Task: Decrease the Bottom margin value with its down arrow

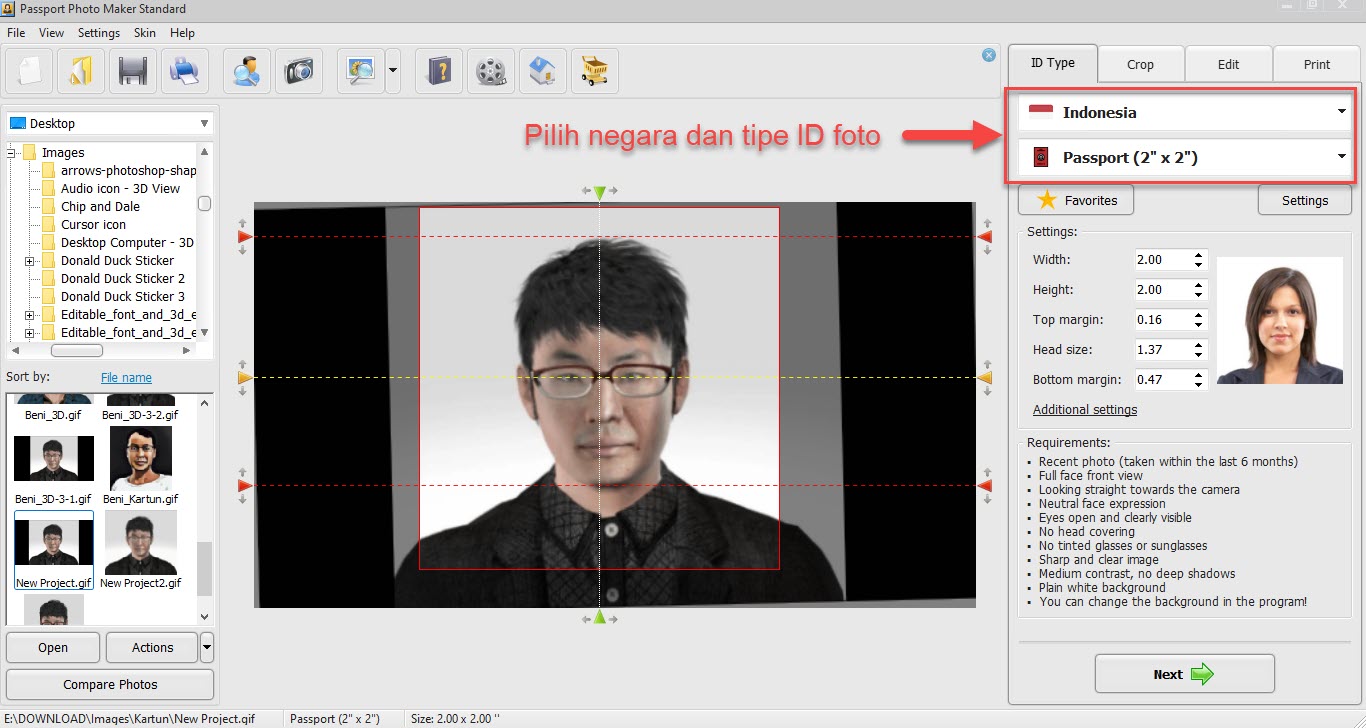Action: [x=1199, y=385]
